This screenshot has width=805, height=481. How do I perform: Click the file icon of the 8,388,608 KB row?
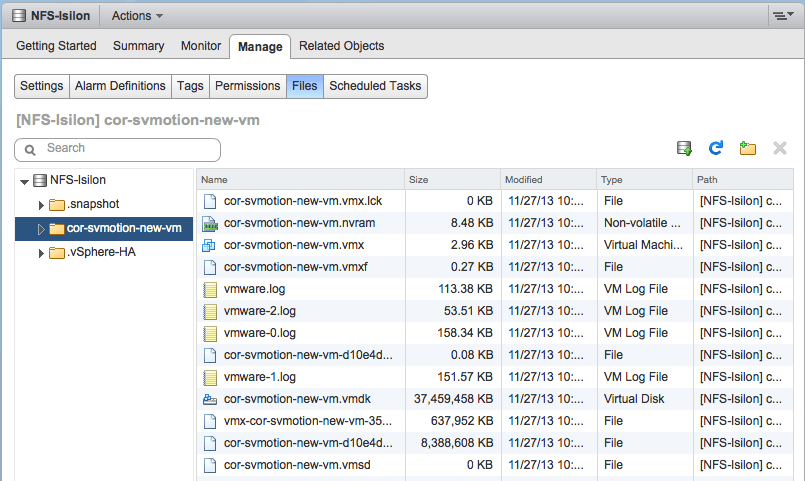209,444
